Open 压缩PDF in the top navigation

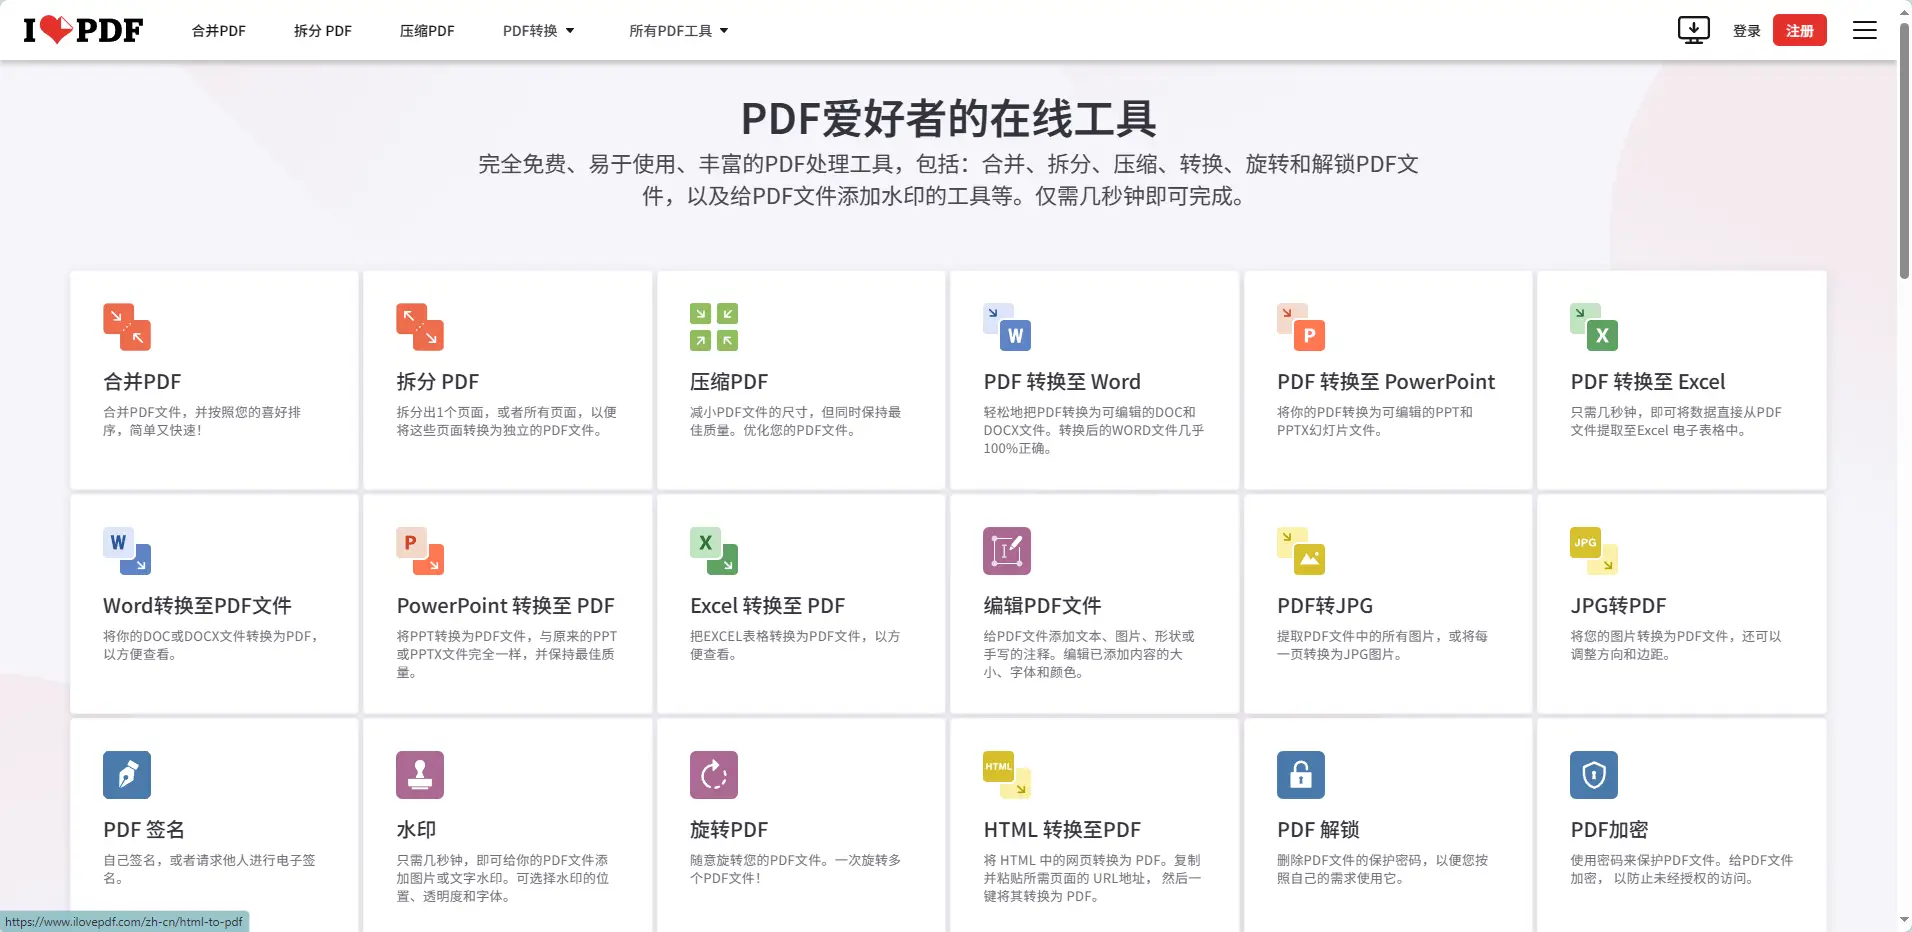point(427,31)
